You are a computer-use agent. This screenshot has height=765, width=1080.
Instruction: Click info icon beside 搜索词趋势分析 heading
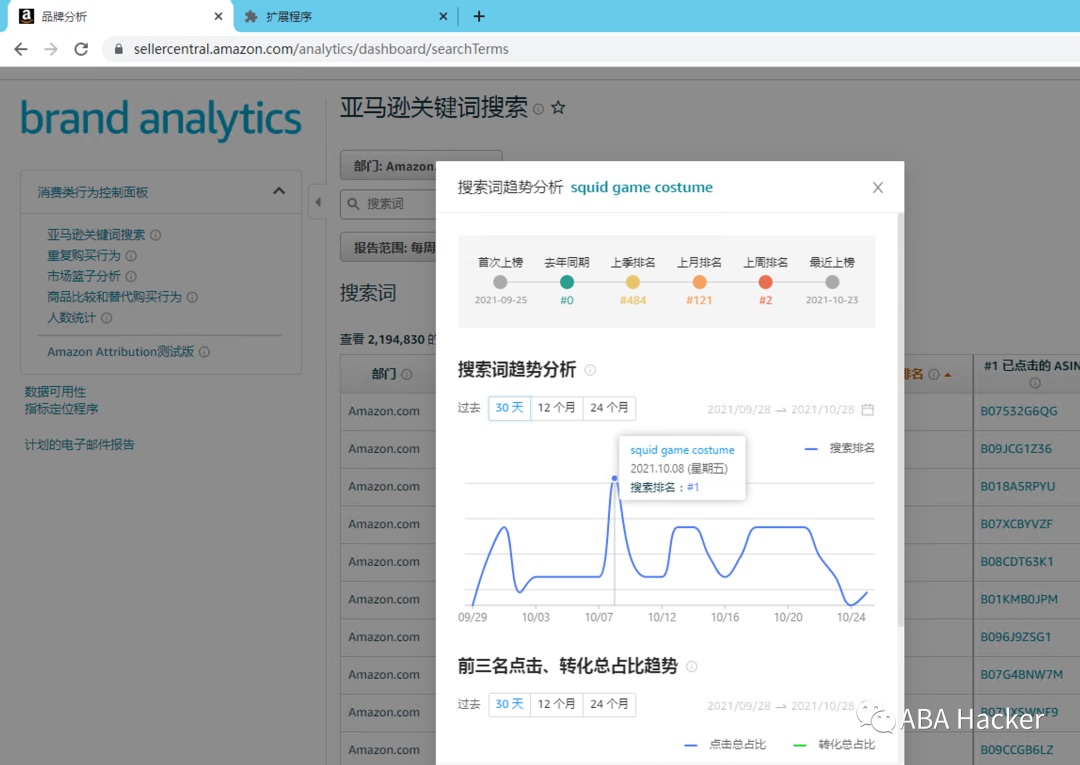tap(590, 370)
